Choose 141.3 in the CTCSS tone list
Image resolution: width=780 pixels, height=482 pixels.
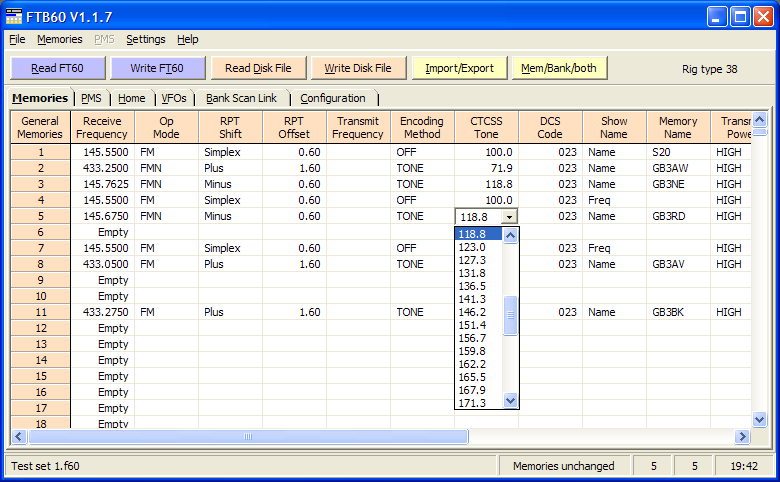[x=479, y=299]
